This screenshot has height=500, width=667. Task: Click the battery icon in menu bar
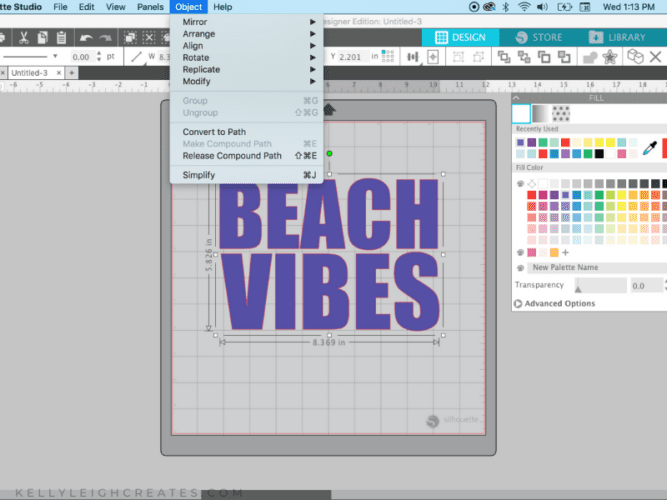[x=564, y=7]
